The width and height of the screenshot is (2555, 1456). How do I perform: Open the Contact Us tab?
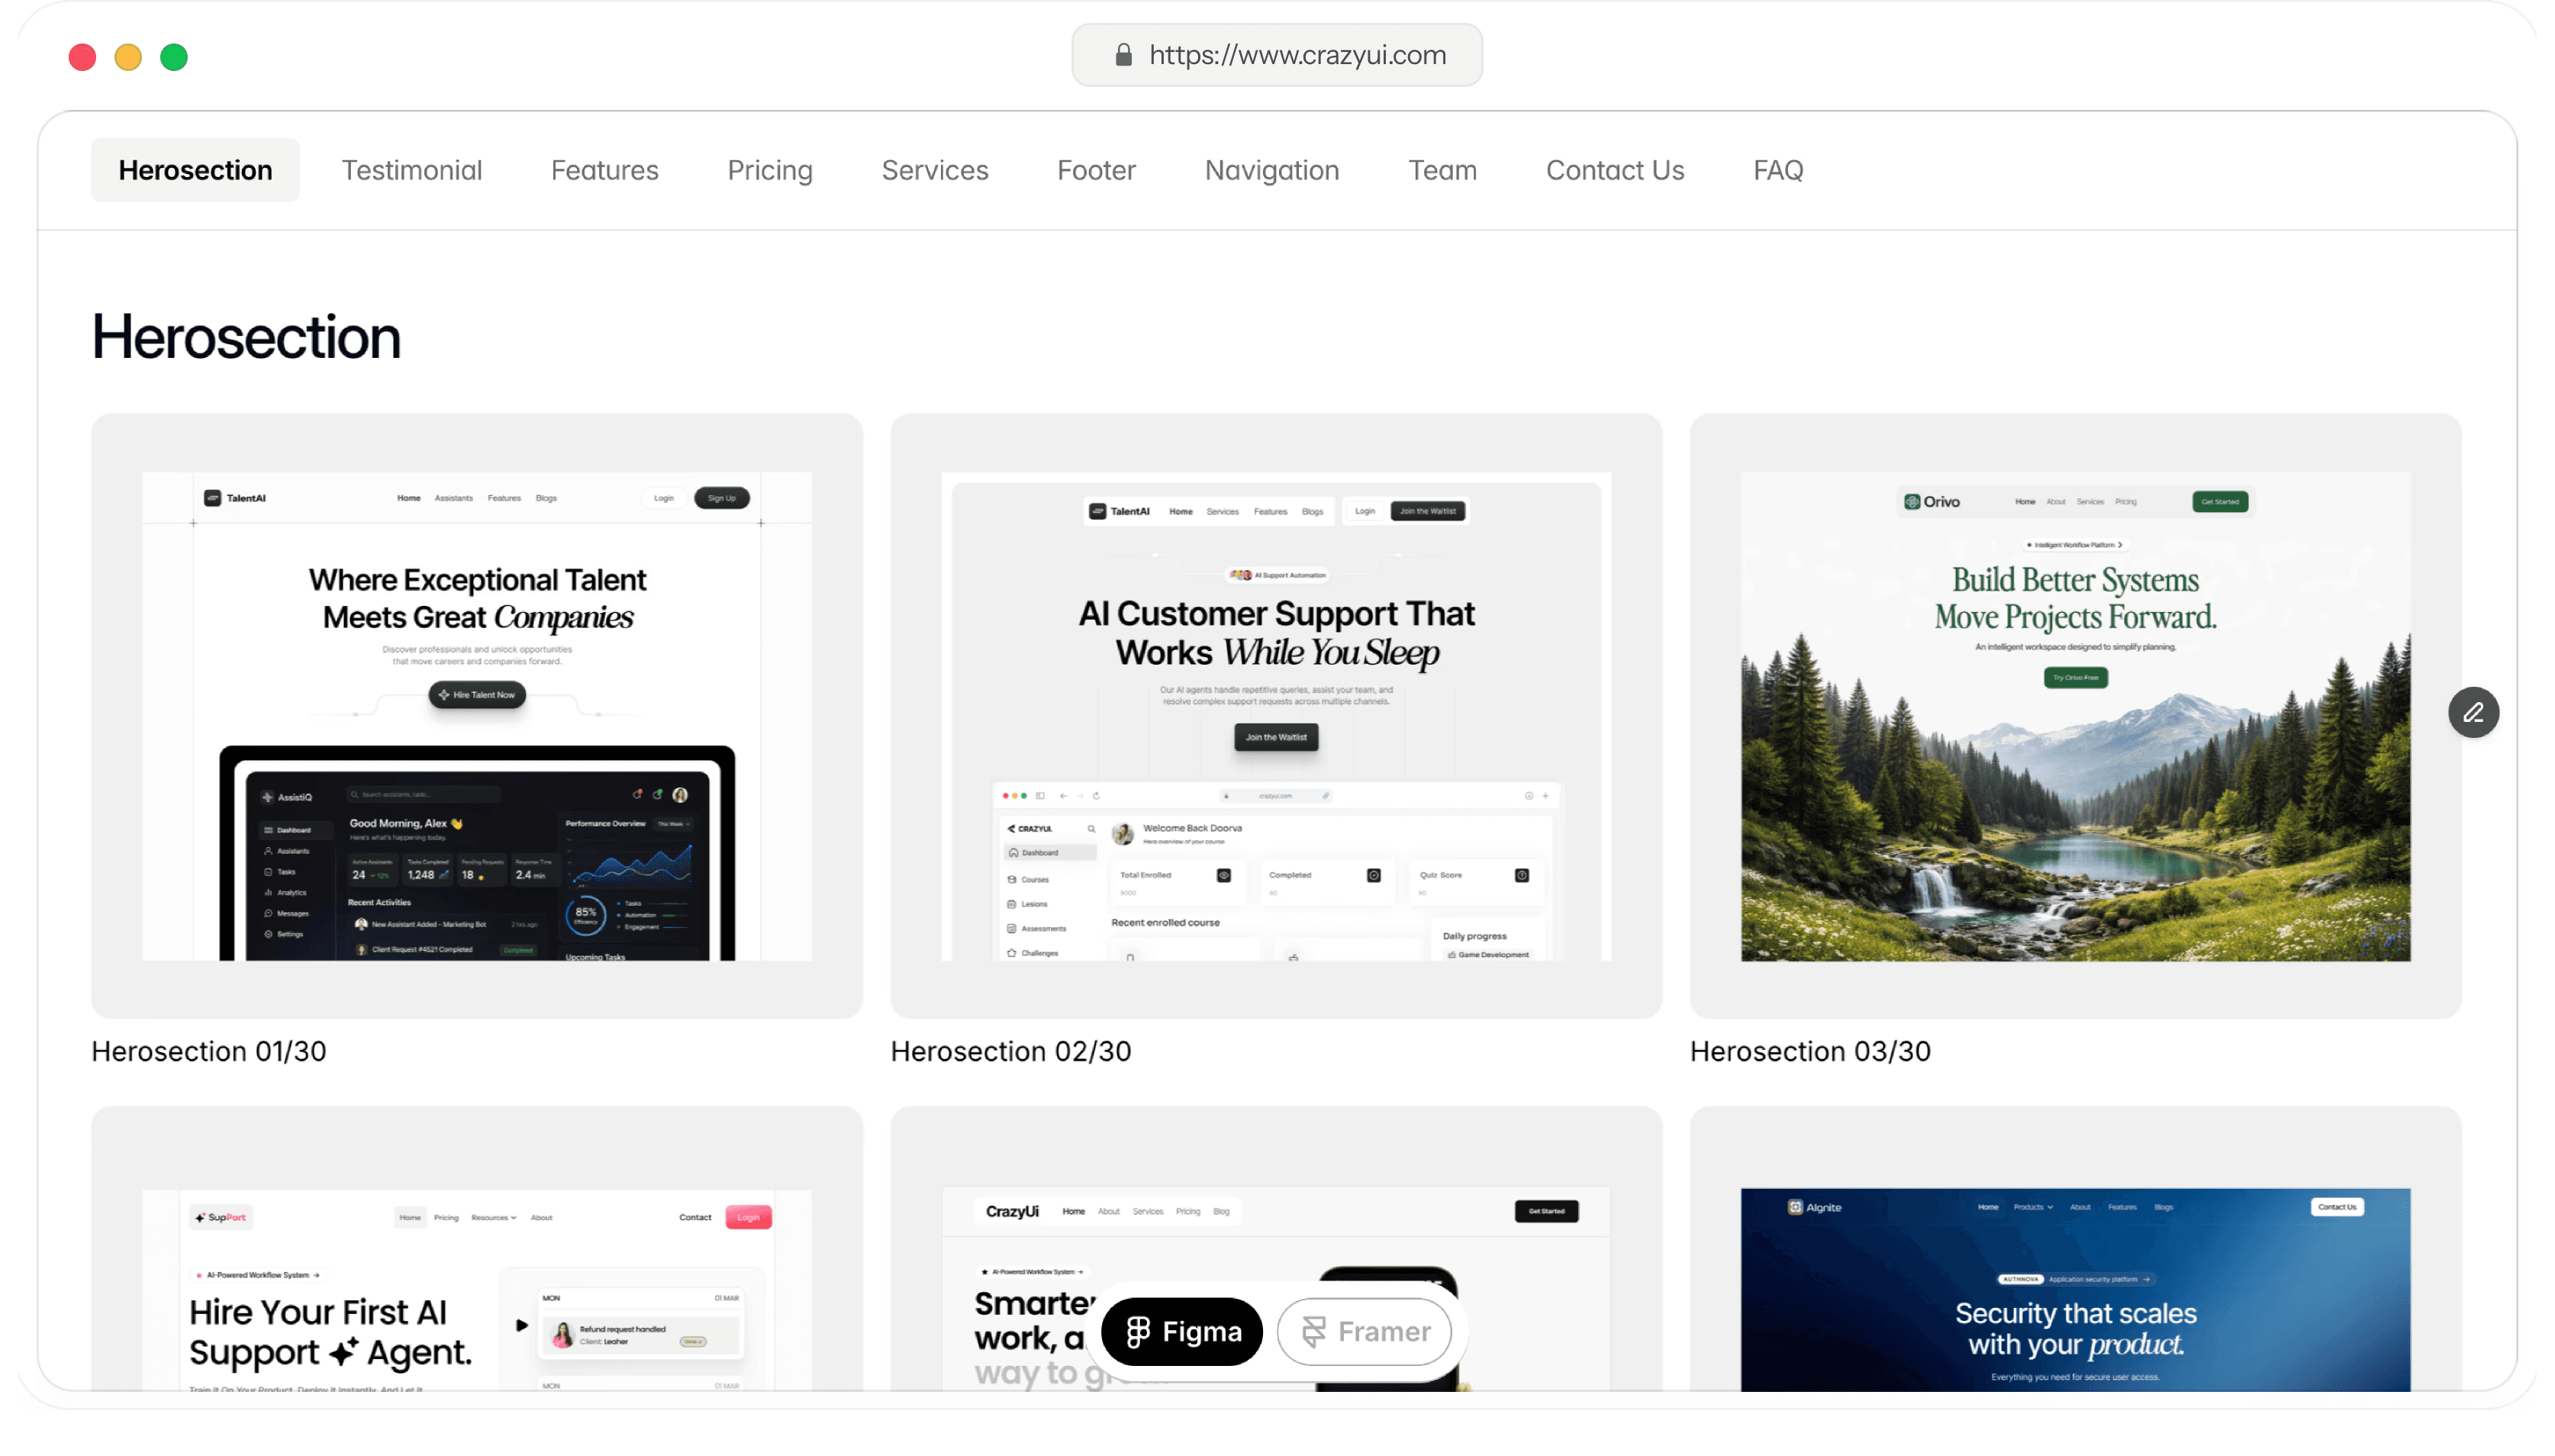click(1614, 170)
